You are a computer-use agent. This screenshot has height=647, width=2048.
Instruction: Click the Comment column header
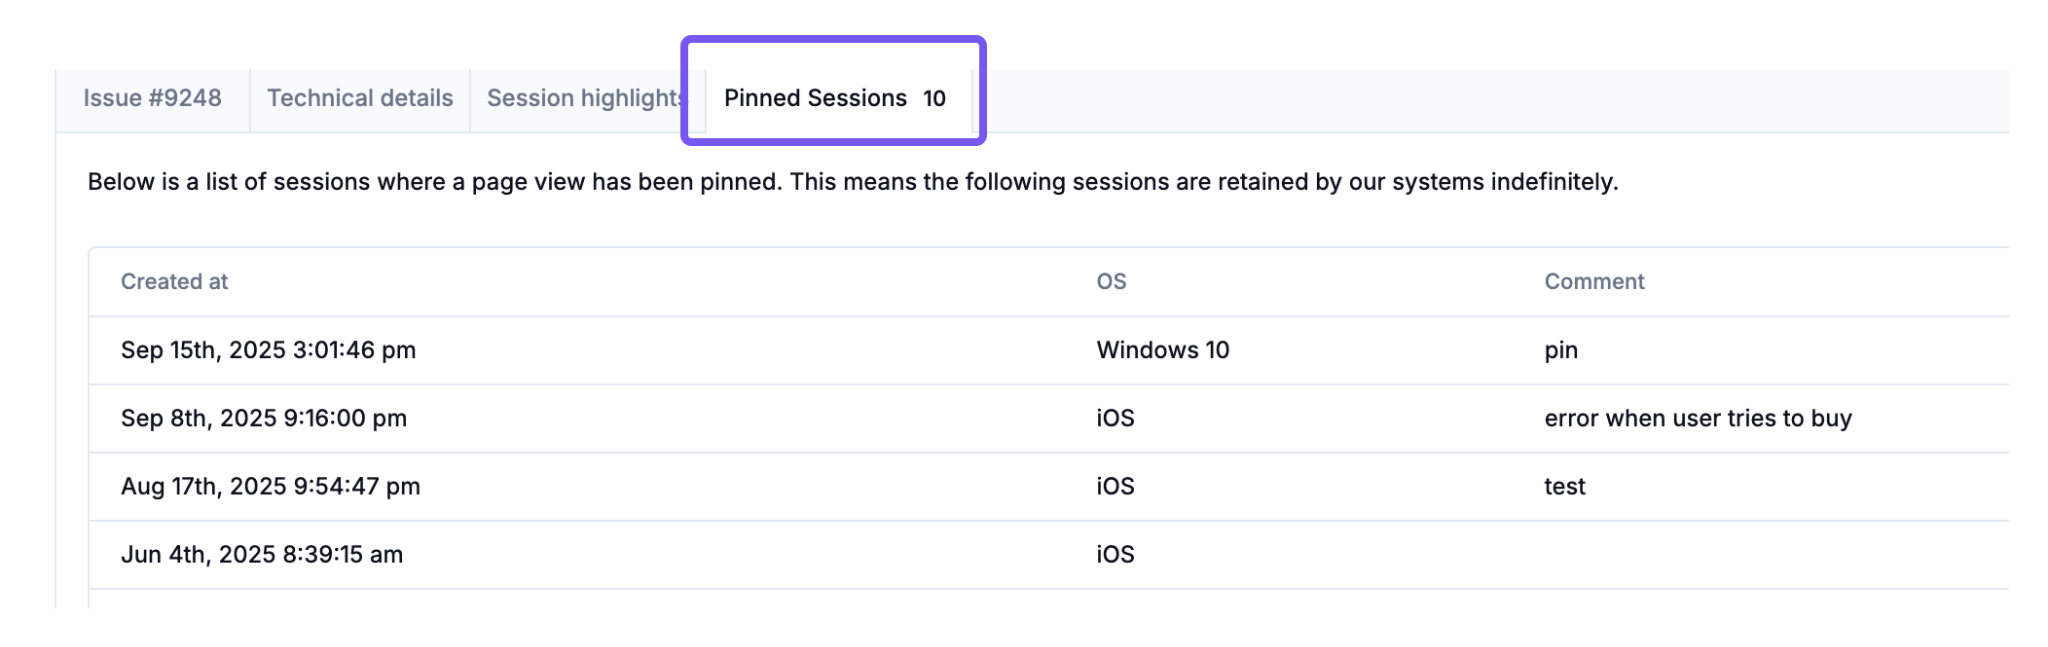[x=1594, y=282]
